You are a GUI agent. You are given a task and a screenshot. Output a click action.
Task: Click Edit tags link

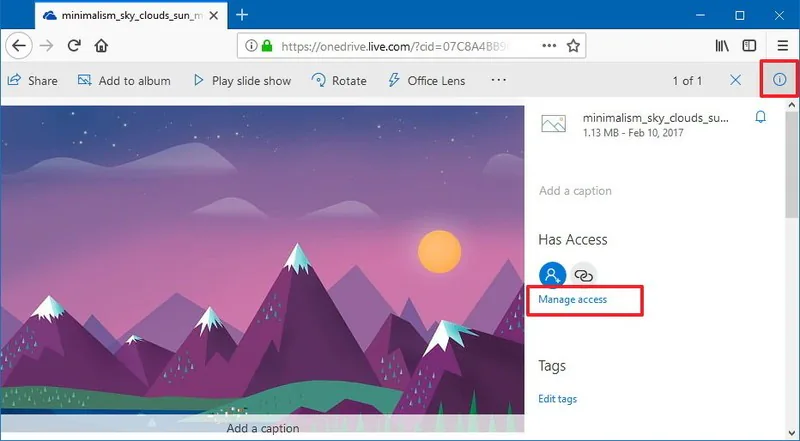tap(557, 399)
